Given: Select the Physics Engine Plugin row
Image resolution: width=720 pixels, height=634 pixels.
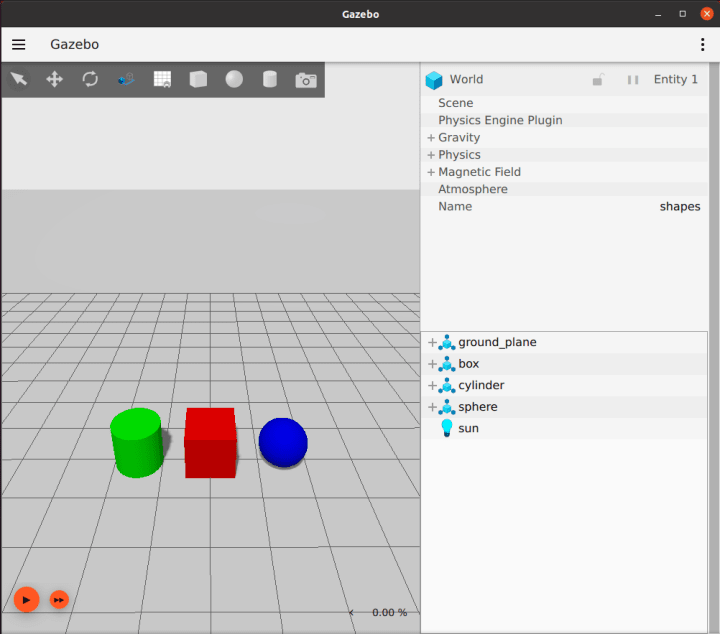Looking at the screenshot, I should click(x=564, y=120).
